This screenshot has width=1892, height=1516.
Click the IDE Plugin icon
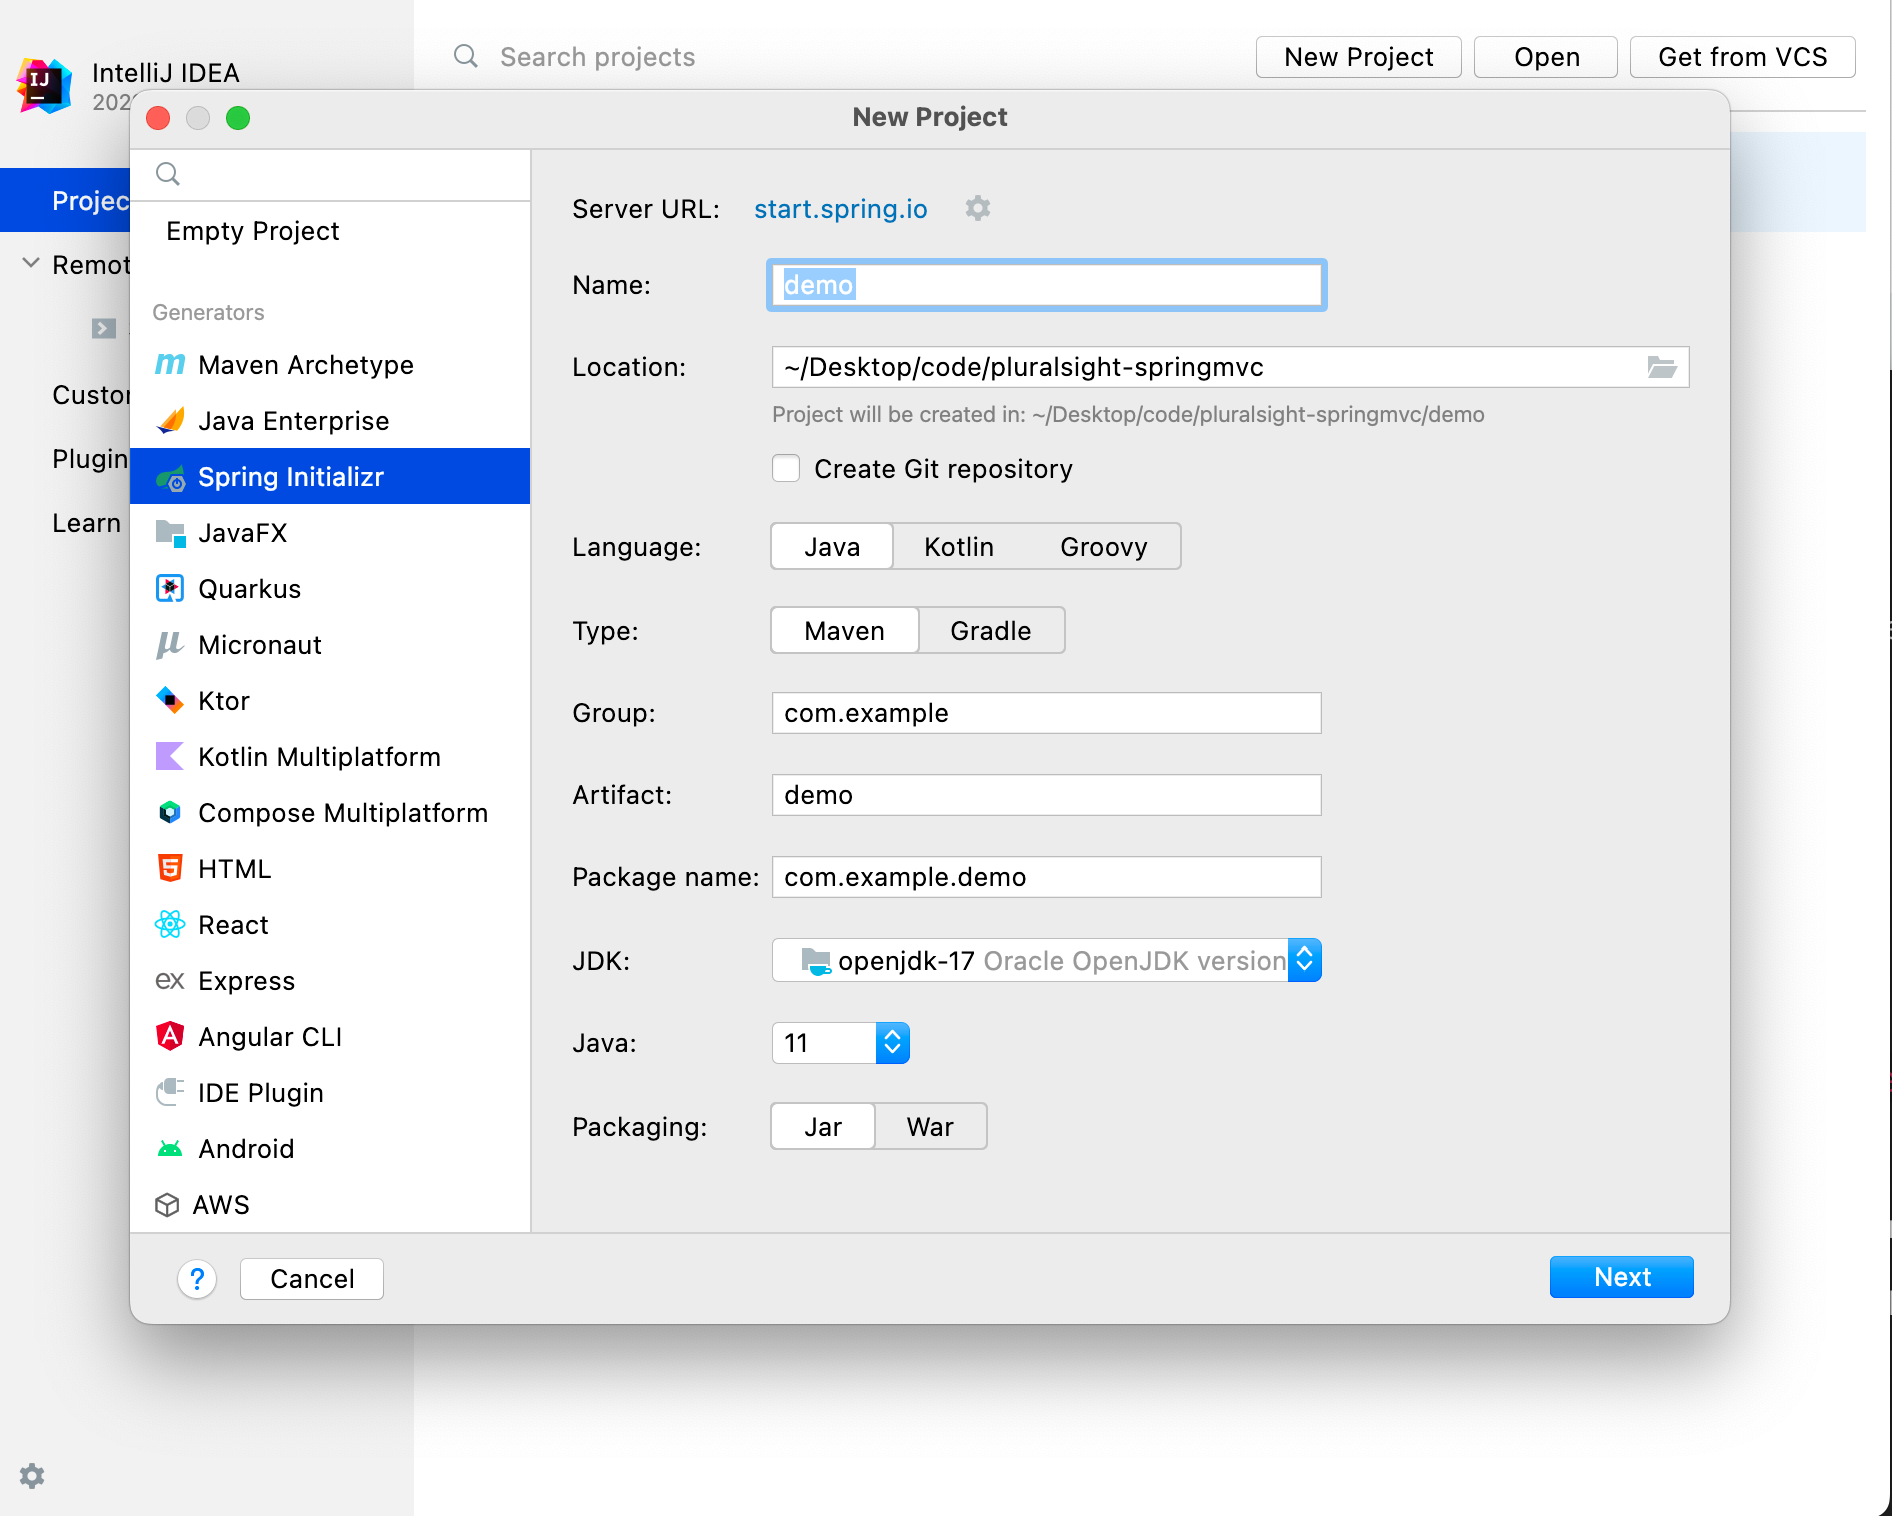[170, 1092]
